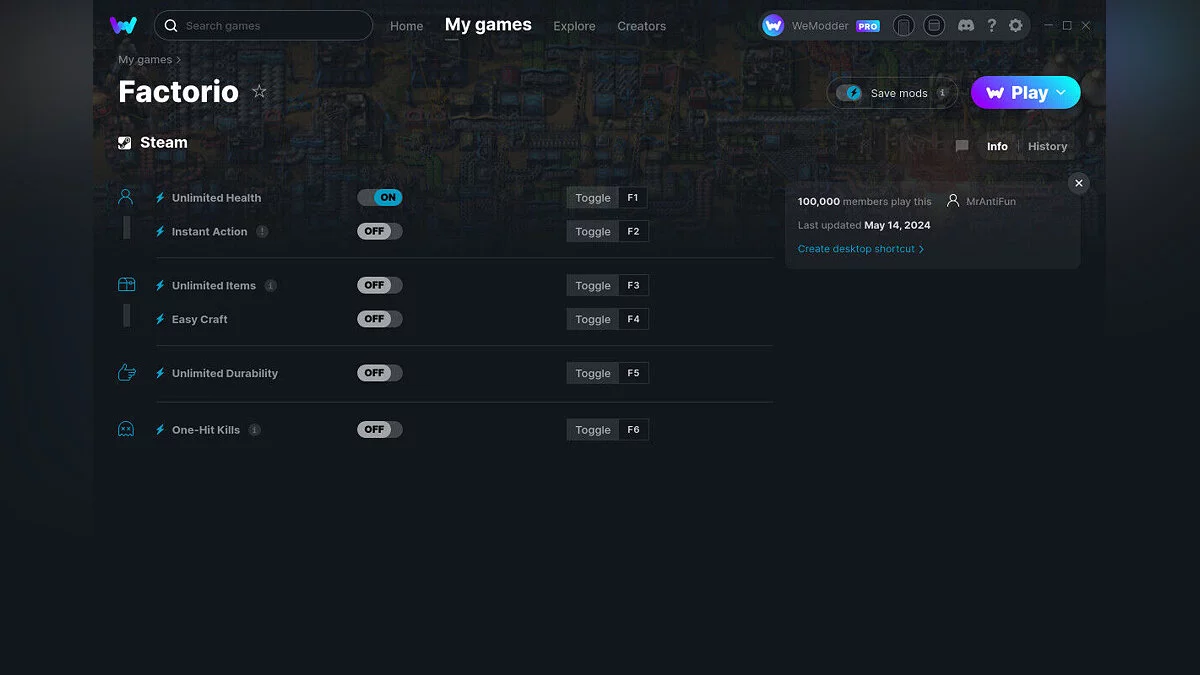Click the enemy ghost category icon
This screenshot has width=1200, height=675.
(x=126, y=429)
